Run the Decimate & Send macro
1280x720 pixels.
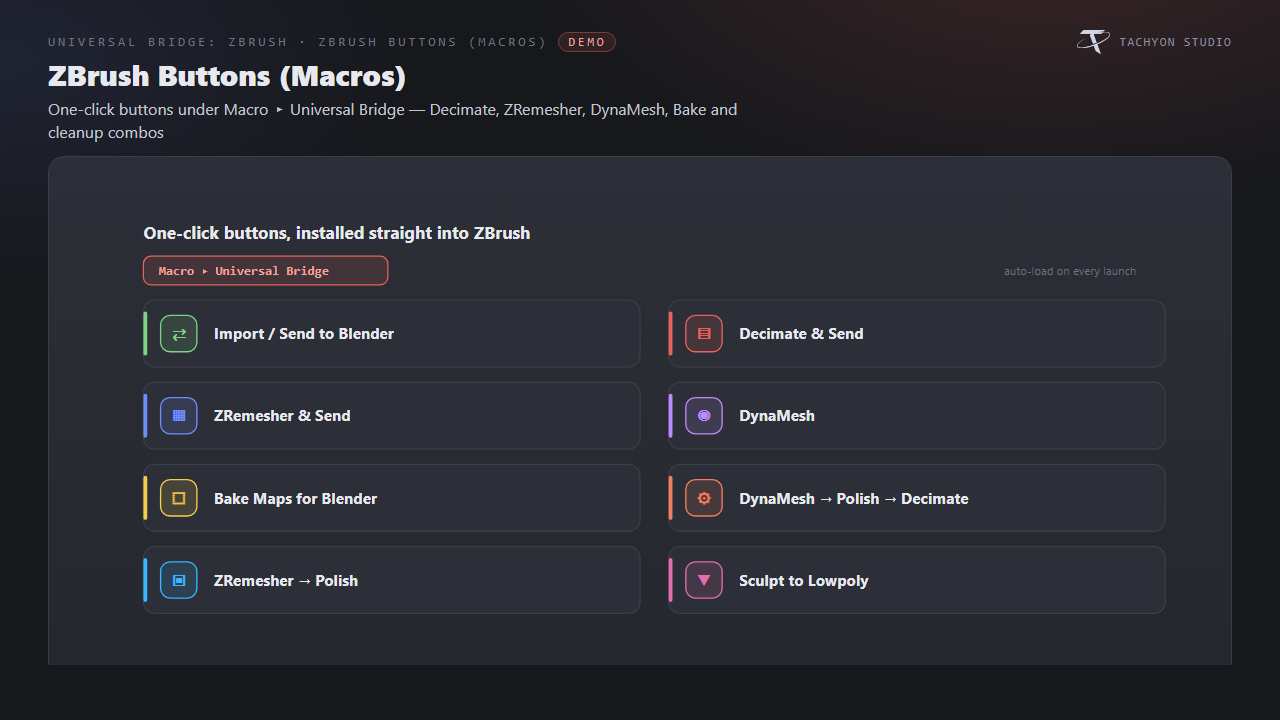[x=917, y=334]
